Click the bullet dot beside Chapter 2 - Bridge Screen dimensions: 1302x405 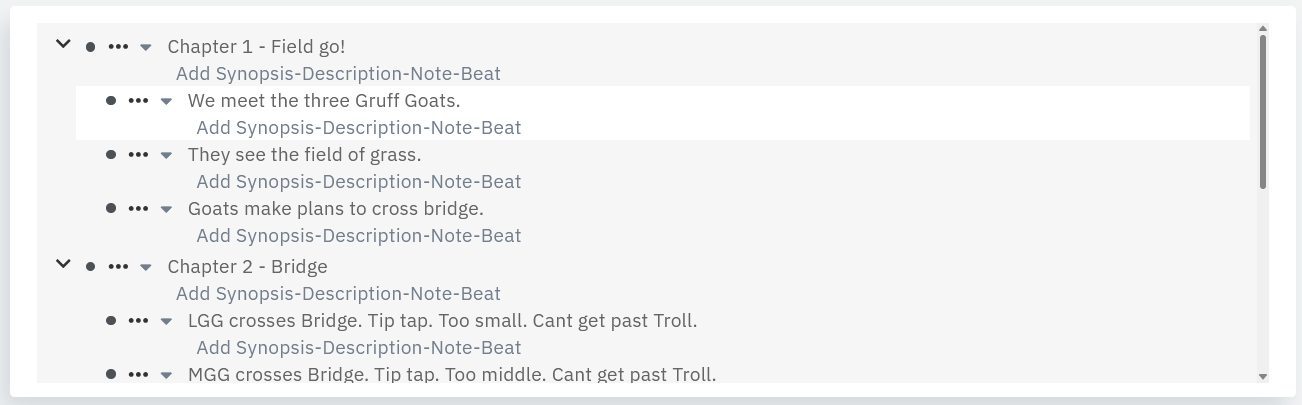91,267
